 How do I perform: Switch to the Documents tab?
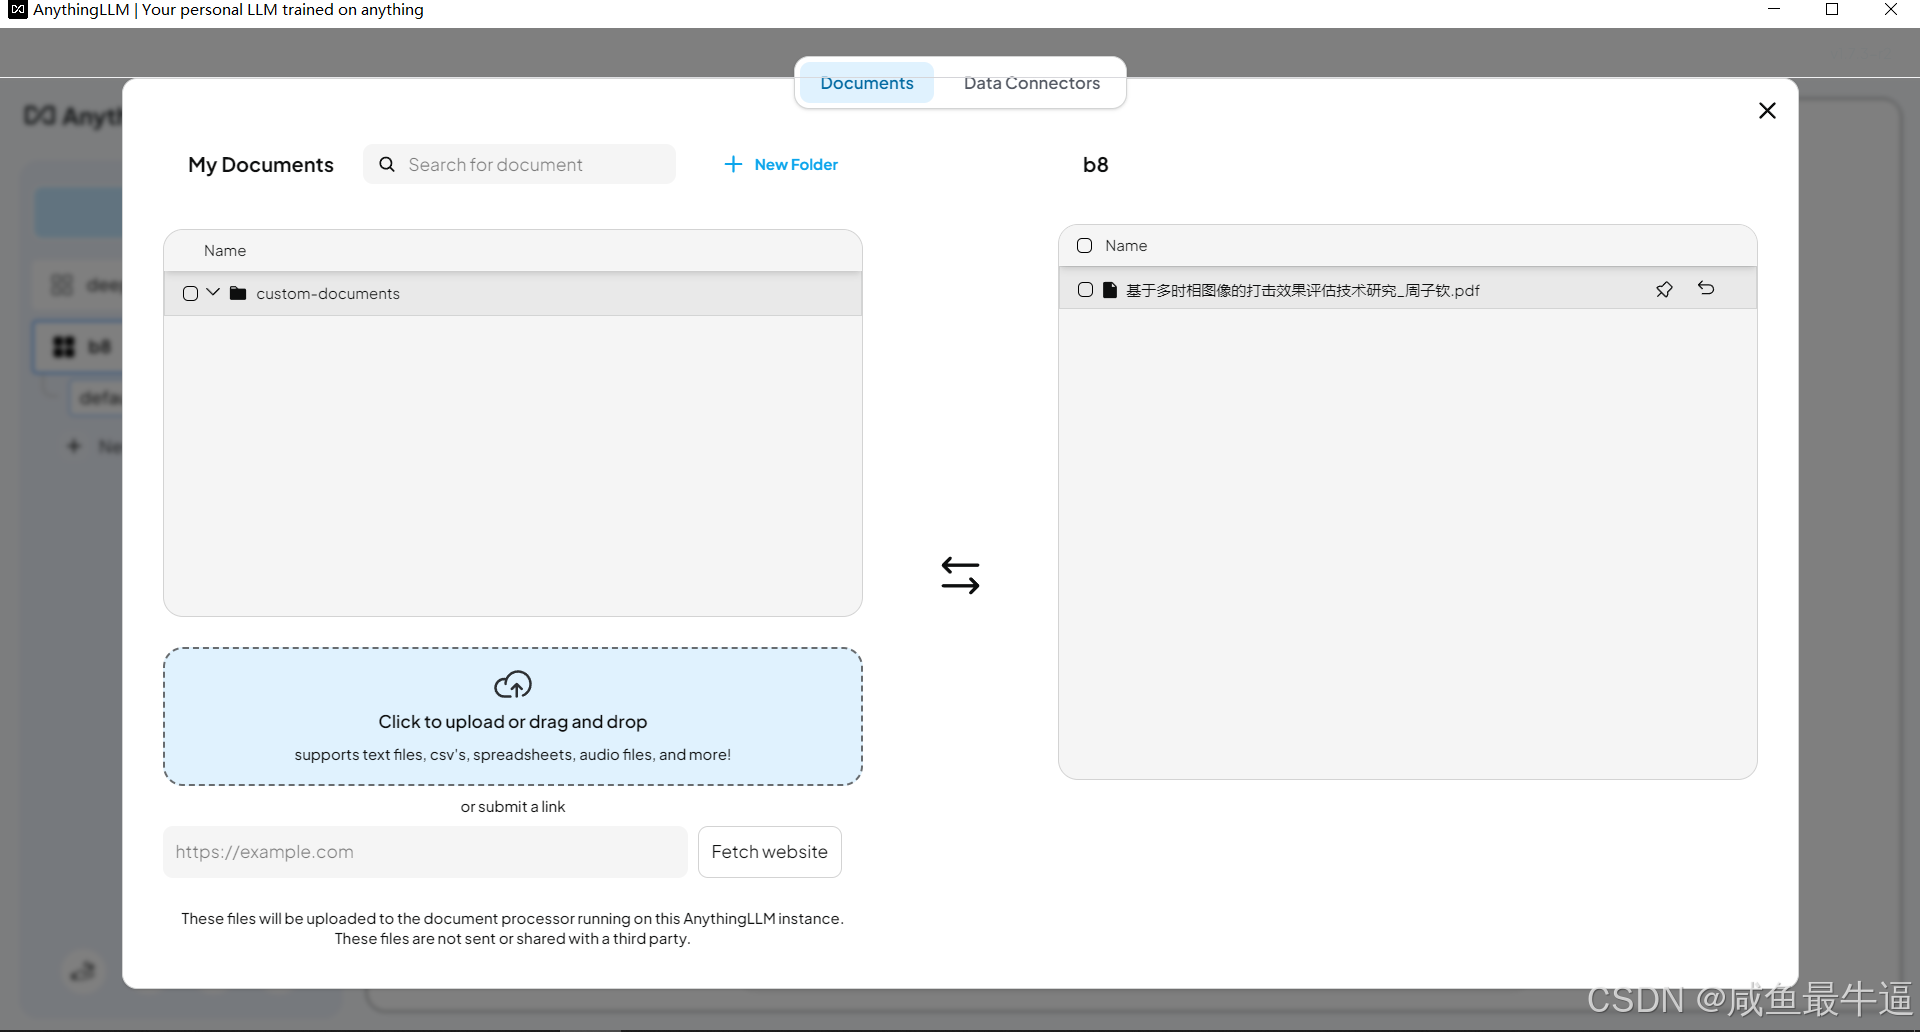[x=866, y=83]
